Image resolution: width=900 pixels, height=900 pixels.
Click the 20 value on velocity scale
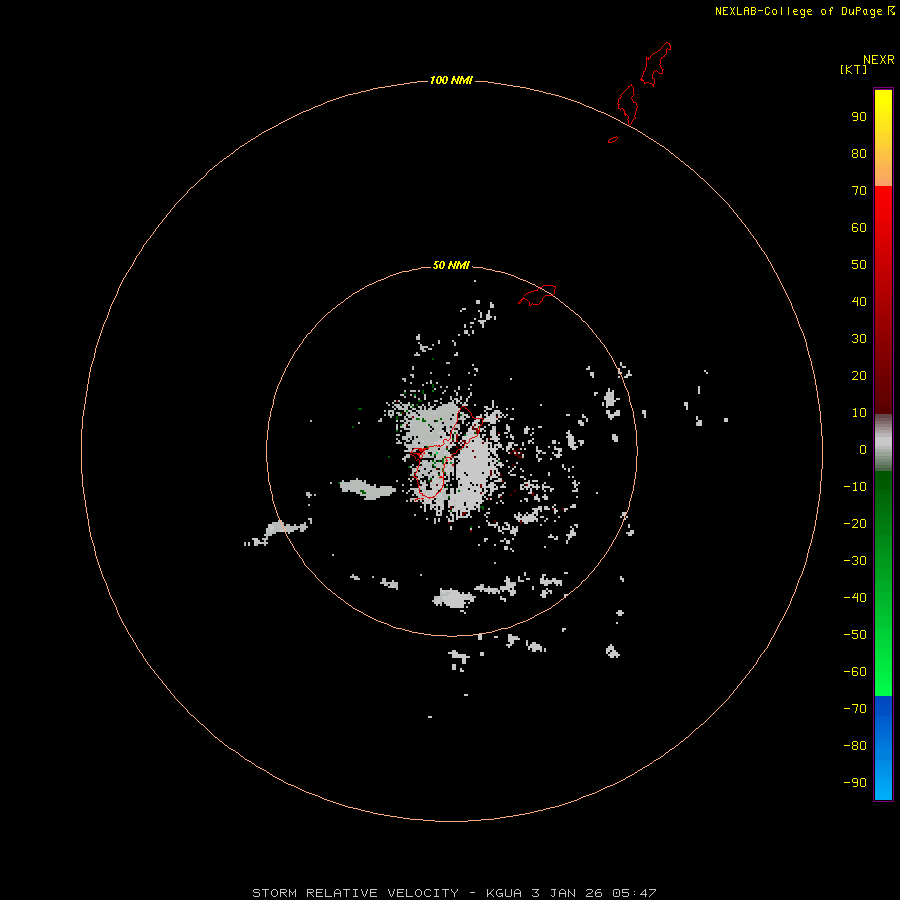pyautogui.click(x=859, y=376)
